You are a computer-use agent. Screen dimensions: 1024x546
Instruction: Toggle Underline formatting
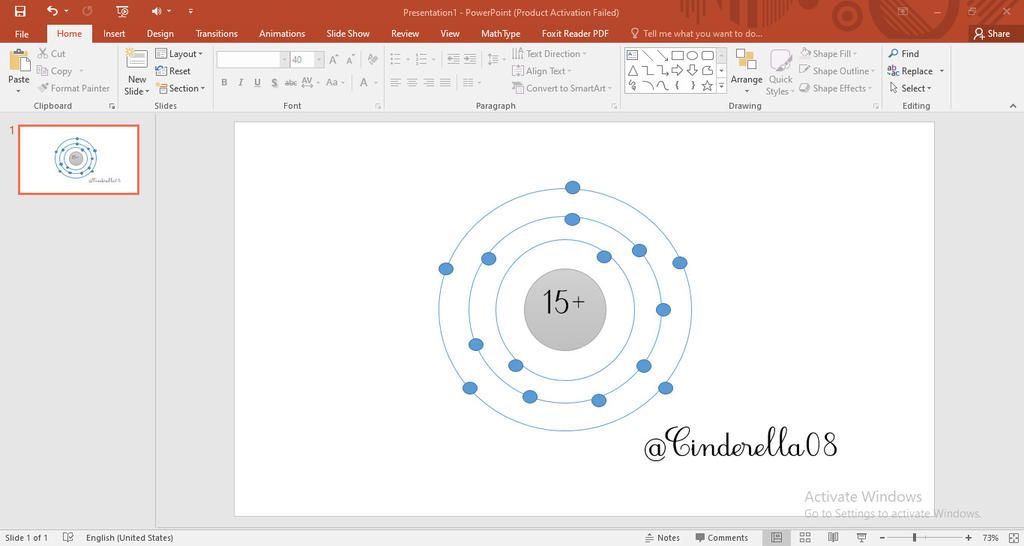[257, 82]
